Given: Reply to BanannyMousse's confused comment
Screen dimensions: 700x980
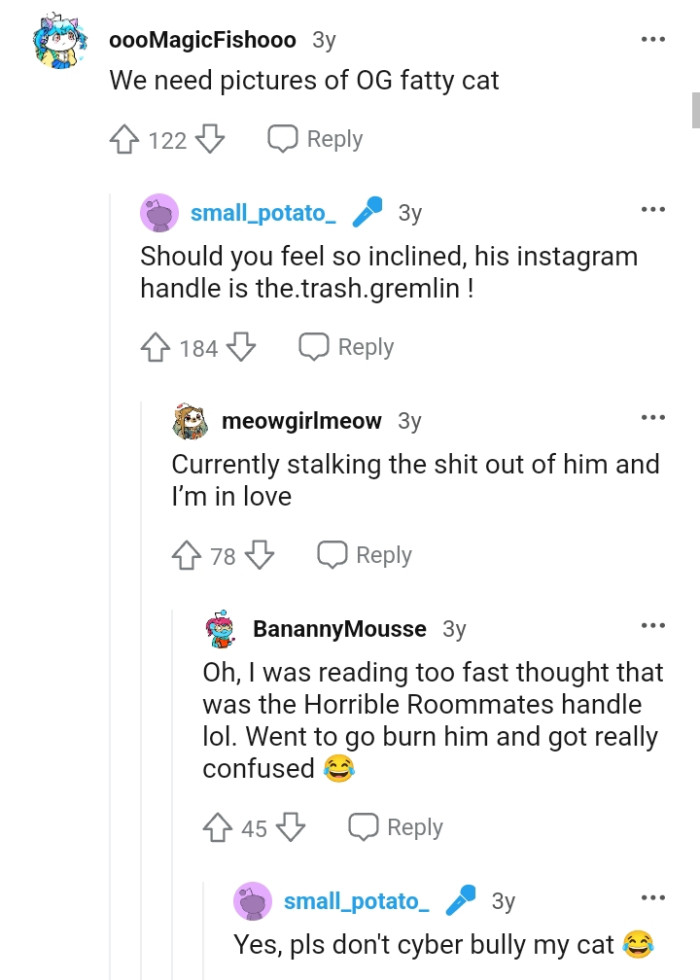Looking at the screenshot, I should pyautogui.click(x=395, y=828).
